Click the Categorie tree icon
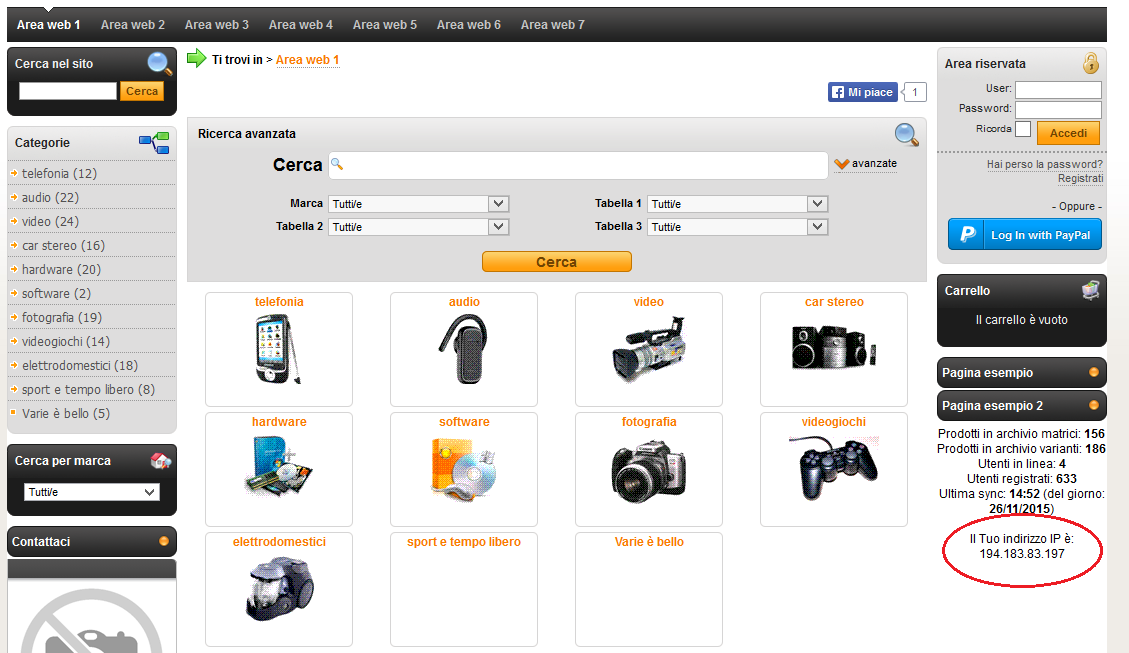The width and height of the screenshot is (1129, 653). coord(154,143)
